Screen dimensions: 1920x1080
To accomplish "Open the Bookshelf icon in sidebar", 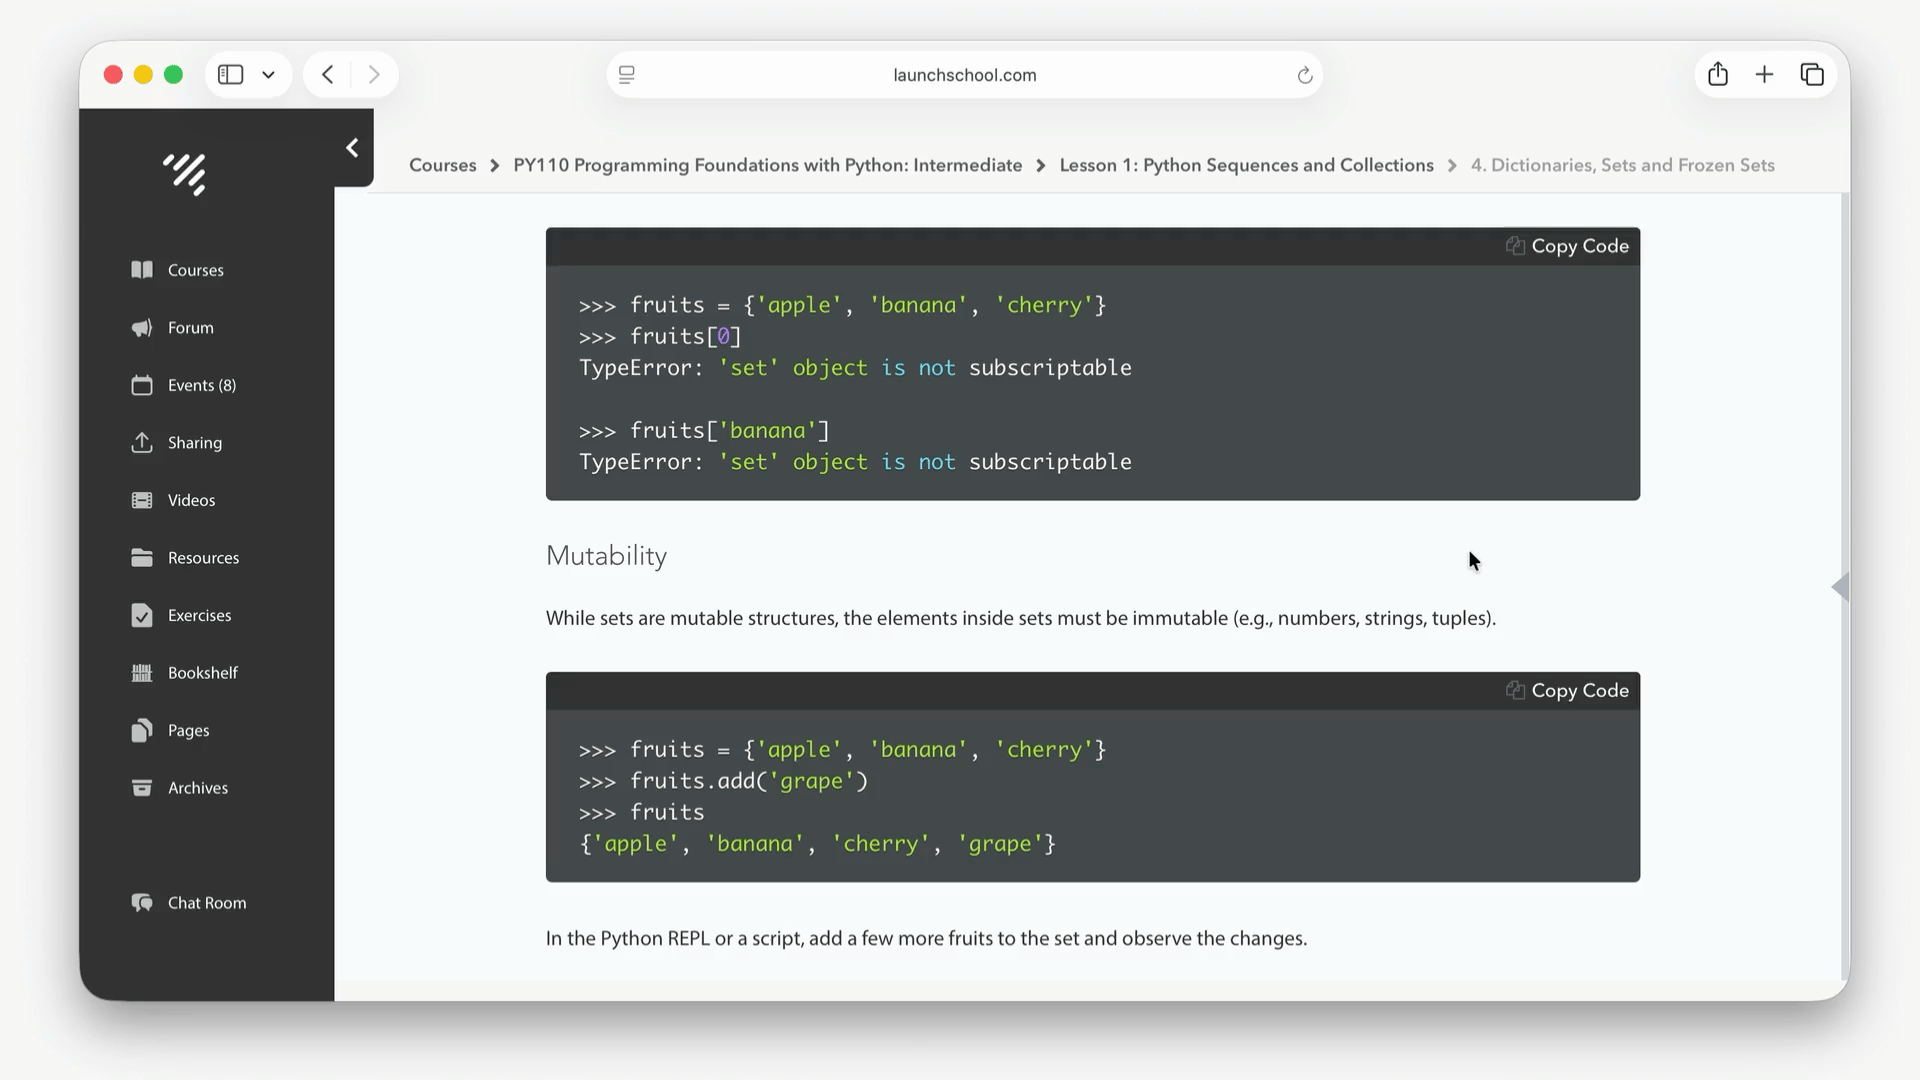I will tap(142, 673).
